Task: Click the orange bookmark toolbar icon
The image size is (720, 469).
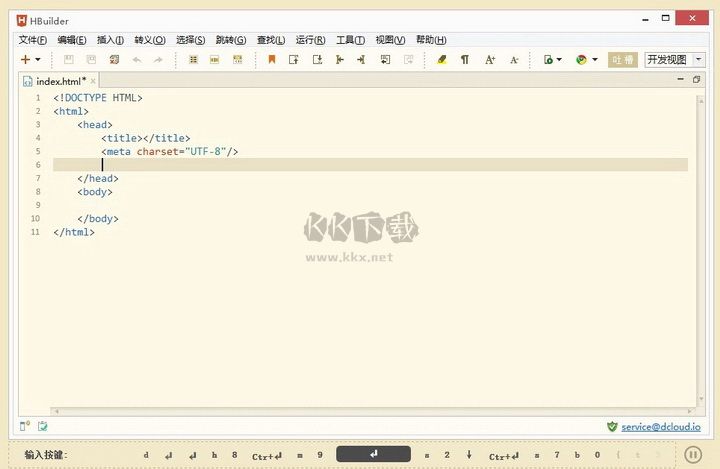Action: coord(271,60)
